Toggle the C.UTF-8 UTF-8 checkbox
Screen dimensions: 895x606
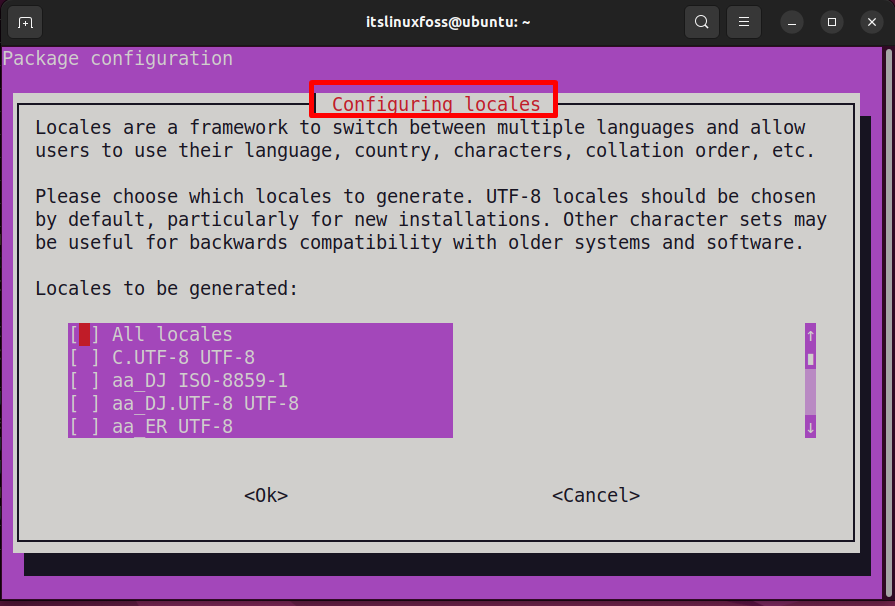(x=84, y=358)
